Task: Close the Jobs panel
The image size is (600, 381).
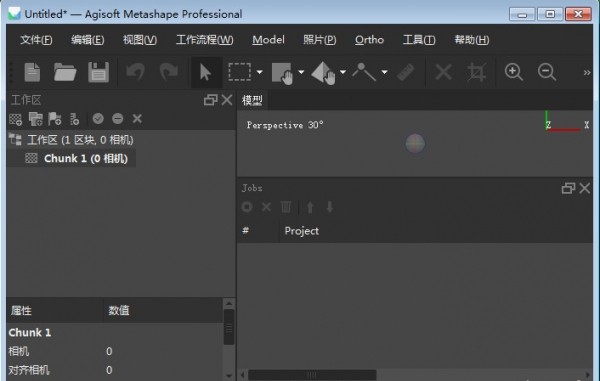Action: pos(585,188)
